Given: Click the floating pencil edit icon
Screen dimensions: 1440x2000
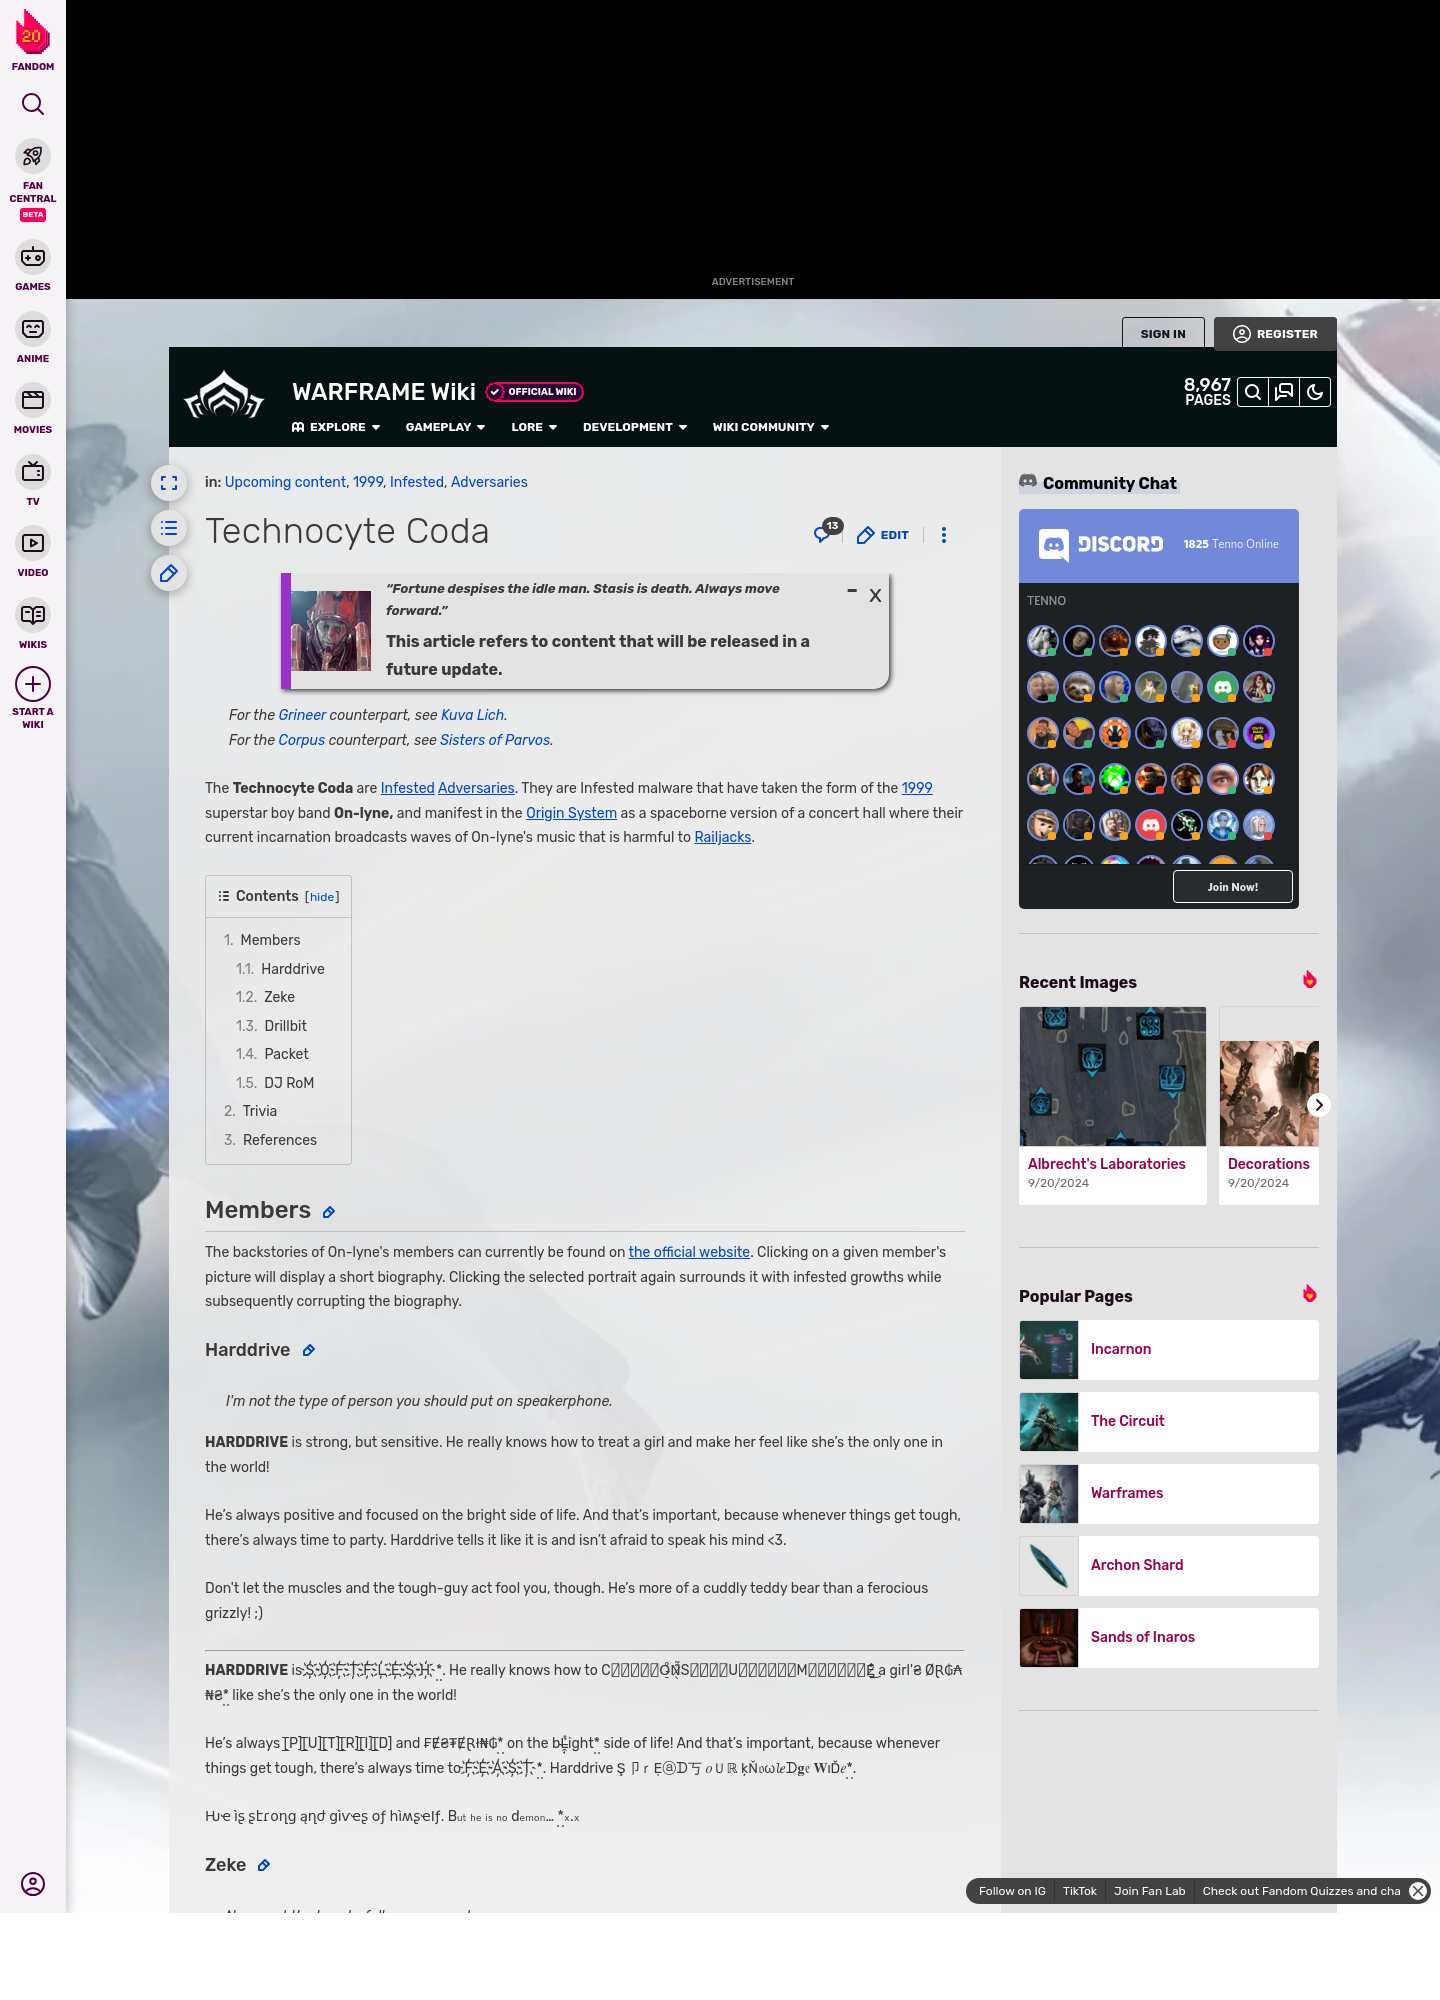Looking at the screenshot, I should pyautogui.click(x=169, y=573).
